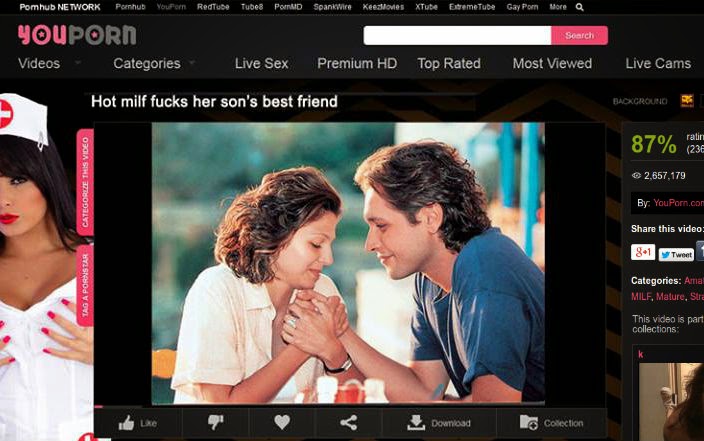This screenshot has height=441, width=704.
Task: Open the Most Viewed page
Action: click(552, 63)
